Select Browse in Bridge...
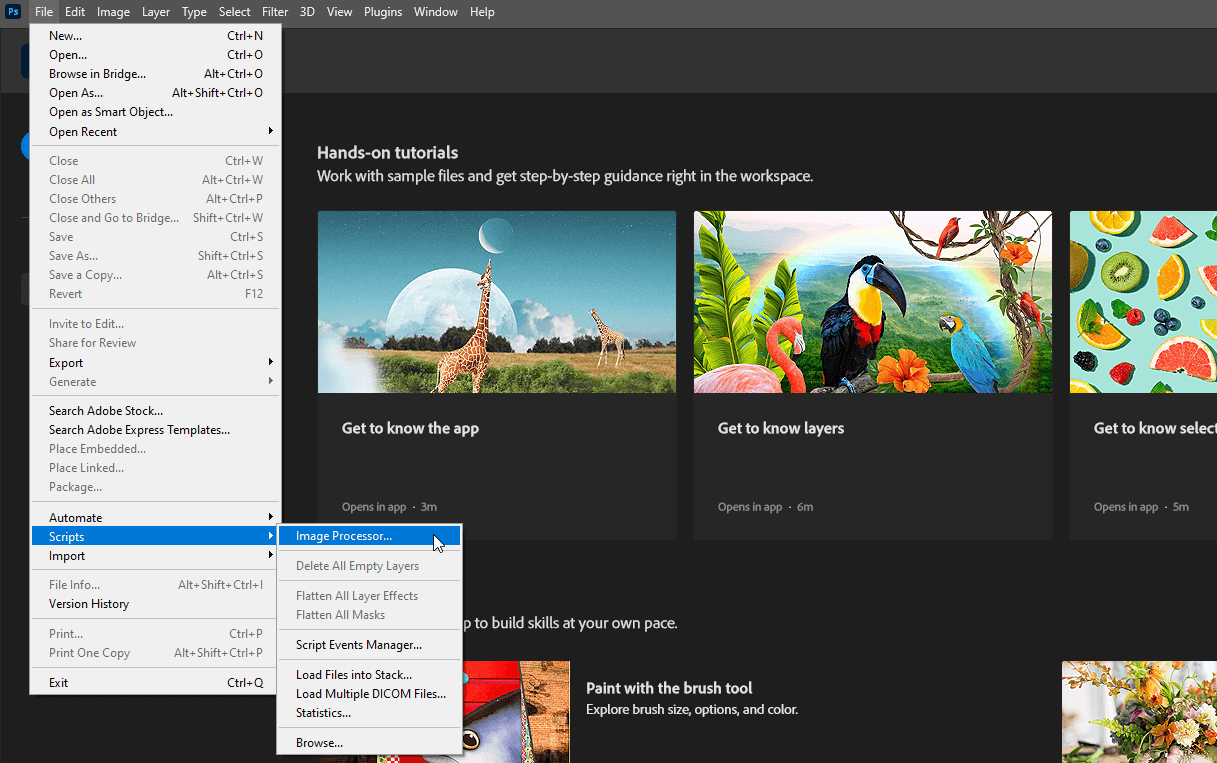This screenshot has height=763, width=1217. click(156, 74)
